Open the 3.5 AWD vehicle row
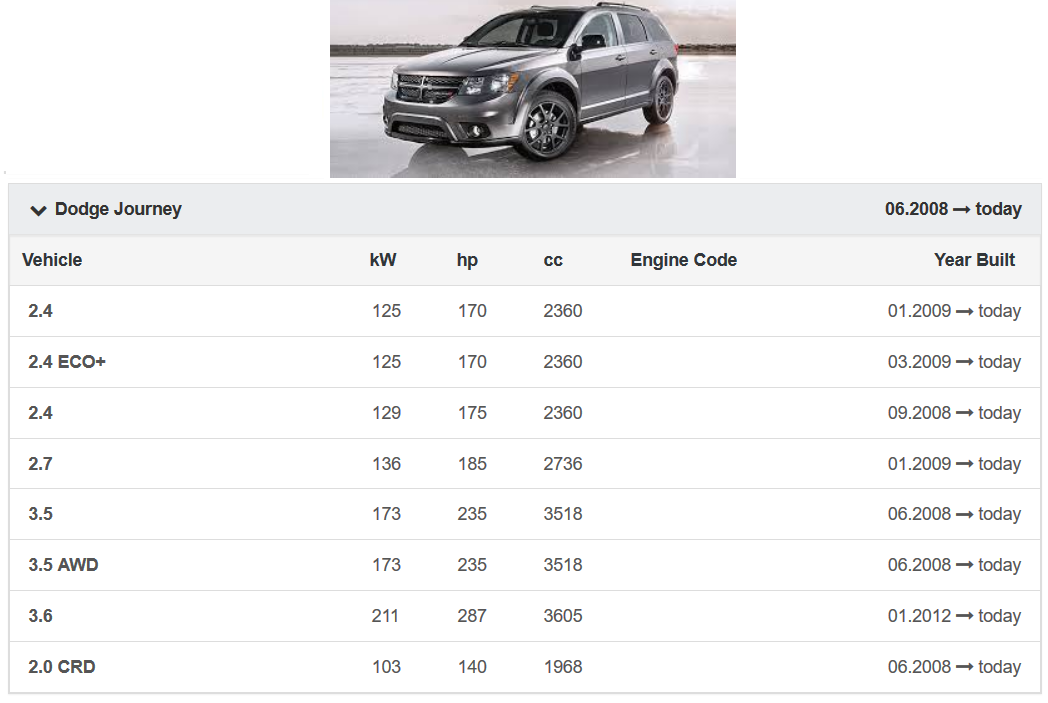Viewport: 1048px width, 703px height. (x=63, y=565)
